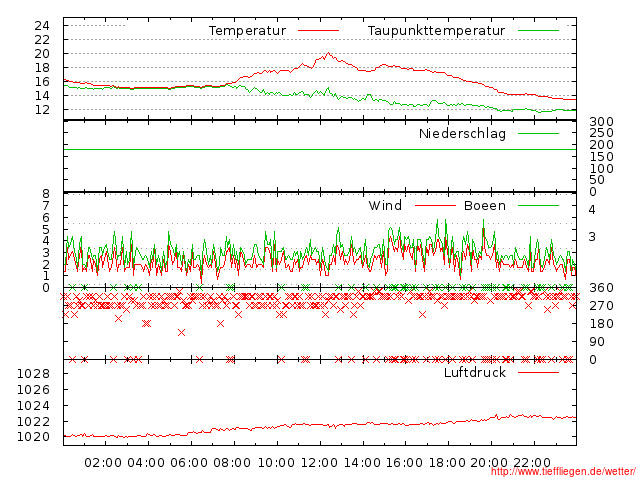Click the 100 precipitation axis value
The image size is (640, 480).
(601, 168)
